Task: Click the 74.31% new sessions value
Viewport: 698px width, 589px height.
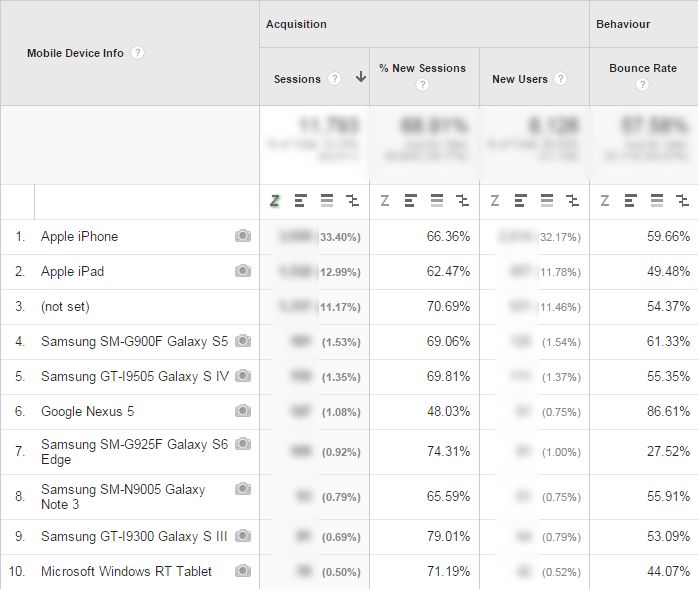Action: point(448,451)
